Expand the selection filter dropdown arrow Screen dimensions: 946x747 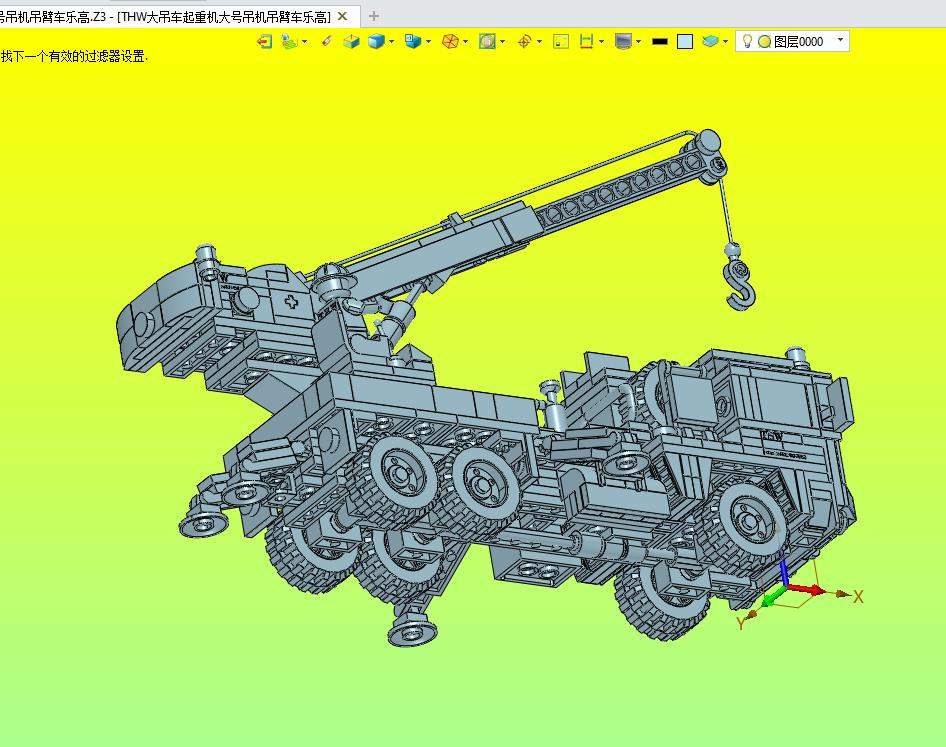[304, 42]
